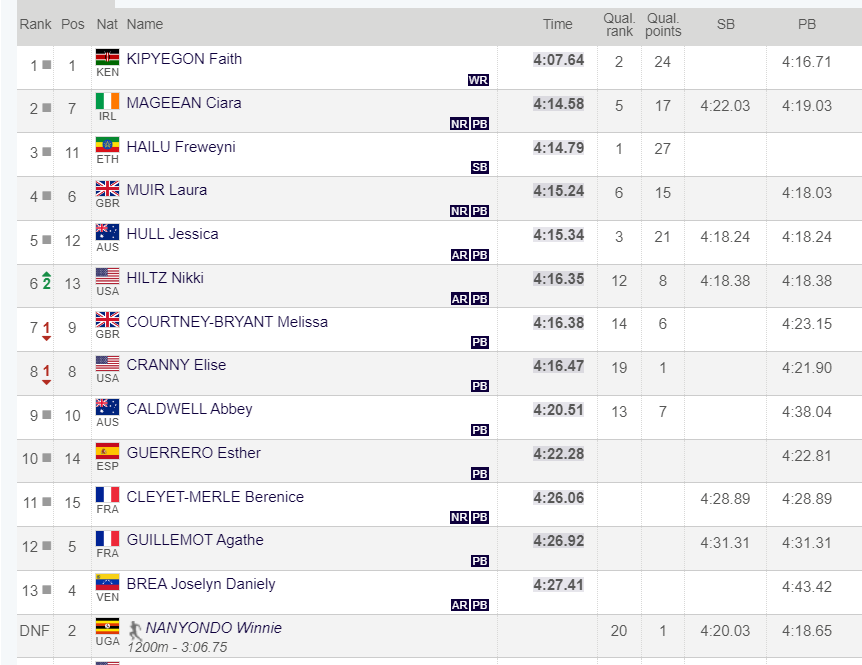Click Ireland flag beside MAGEEAN Ciara
862x665 pixels.
pos(107,101)
